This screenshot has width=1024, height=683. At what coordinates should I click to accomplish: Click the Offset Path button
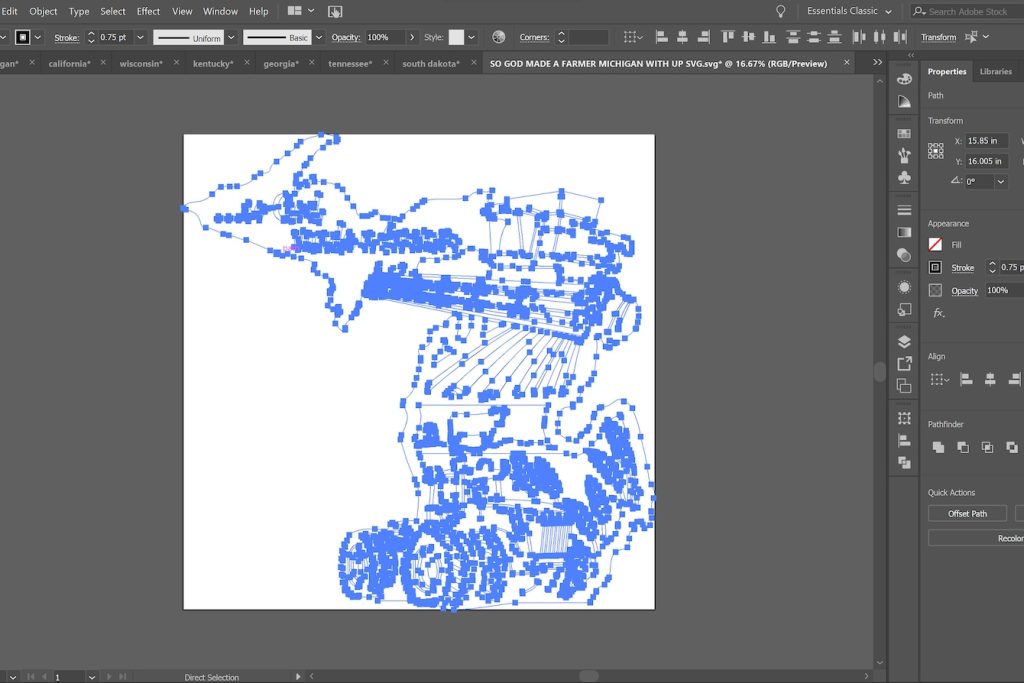click(x=967, y=513)
